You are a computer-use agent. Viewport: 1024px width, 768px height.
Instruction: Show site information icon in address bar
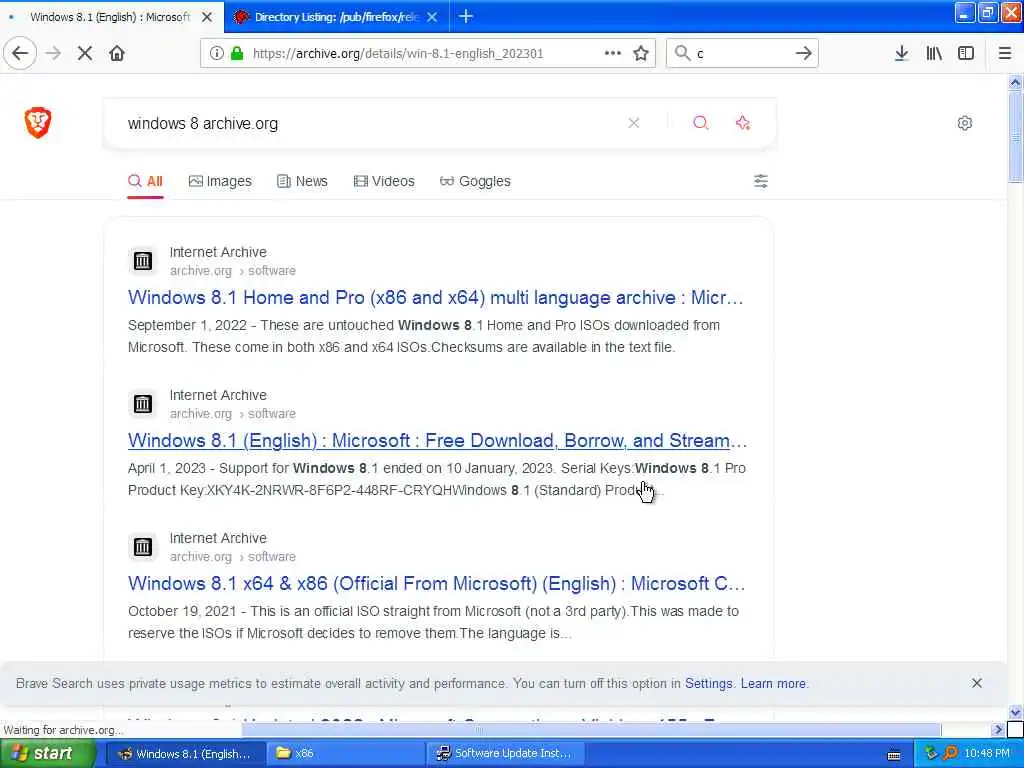[216, 53]
